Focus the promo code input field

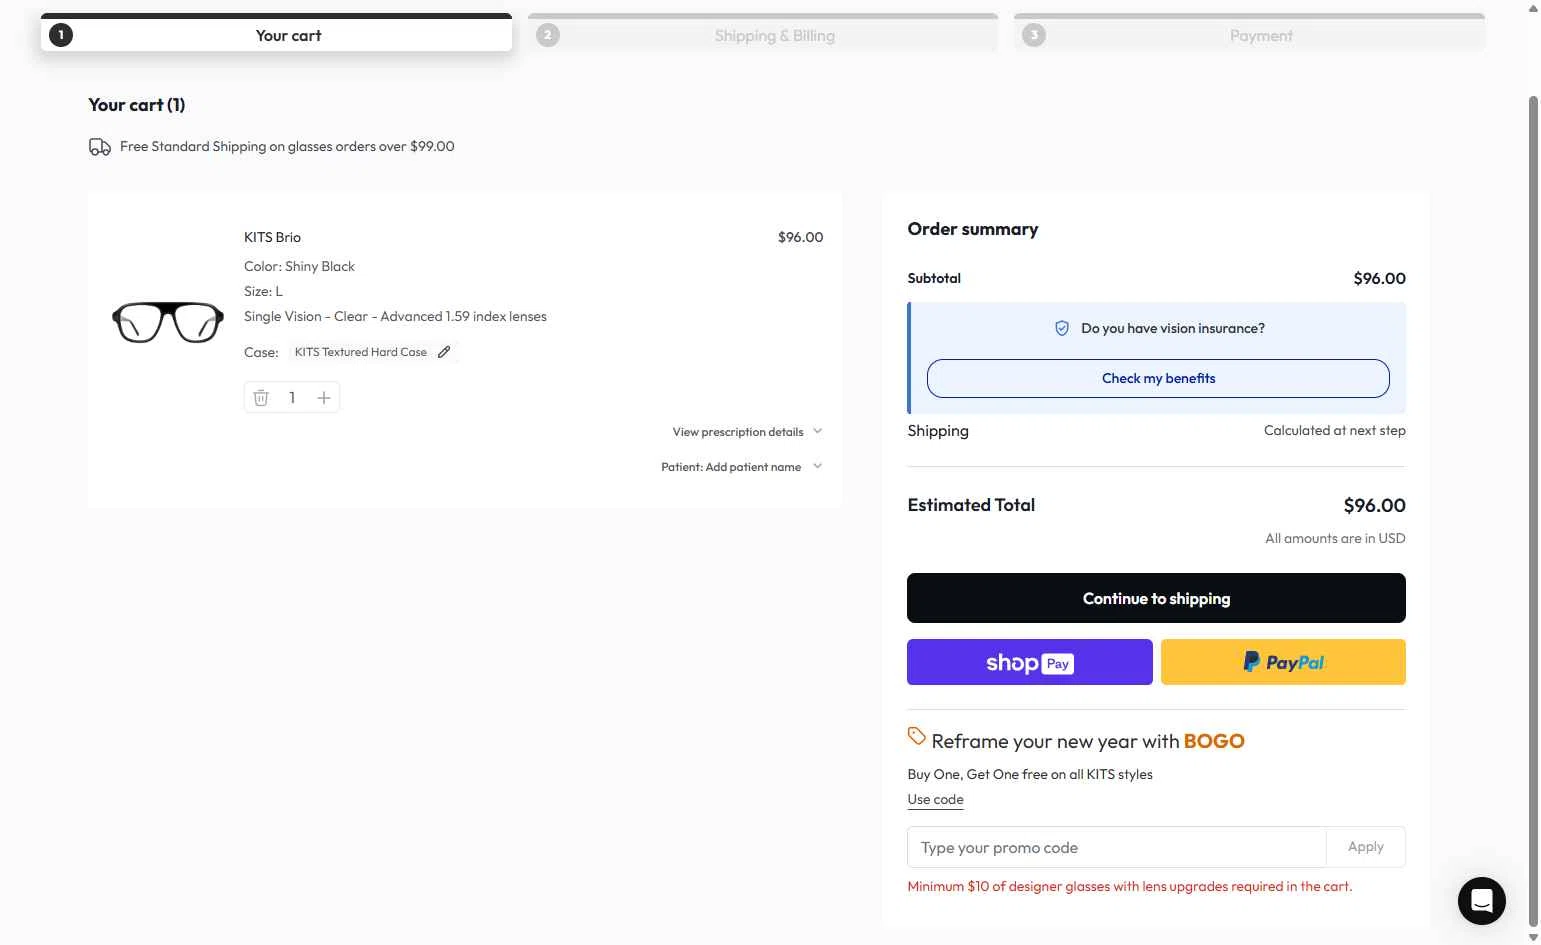point(1116,847)
